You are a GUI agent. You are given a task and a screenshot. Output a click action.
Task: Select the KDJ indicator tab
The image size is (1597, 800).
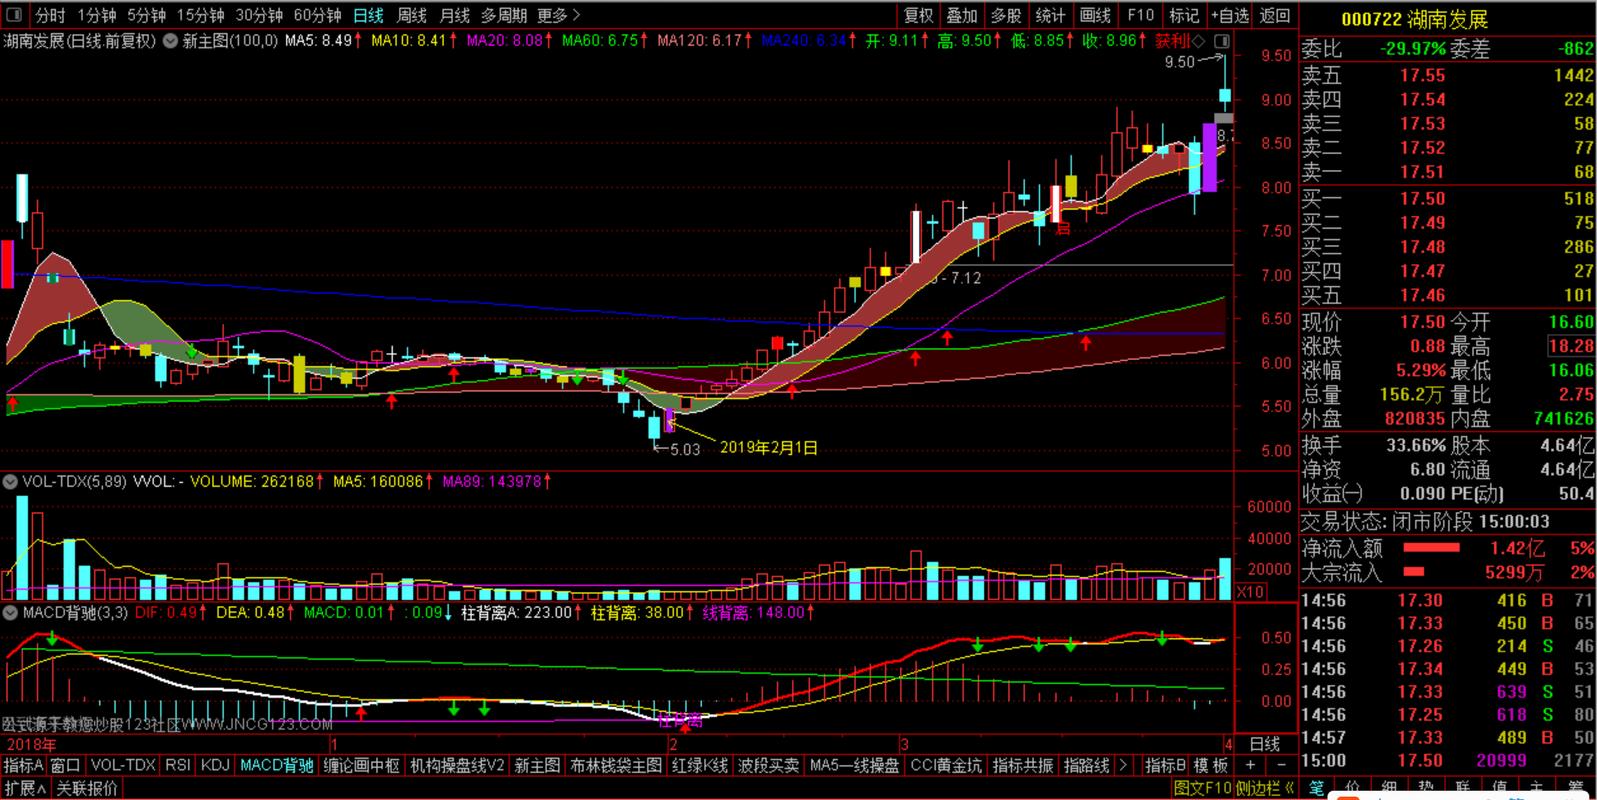(x=215, y=765)
